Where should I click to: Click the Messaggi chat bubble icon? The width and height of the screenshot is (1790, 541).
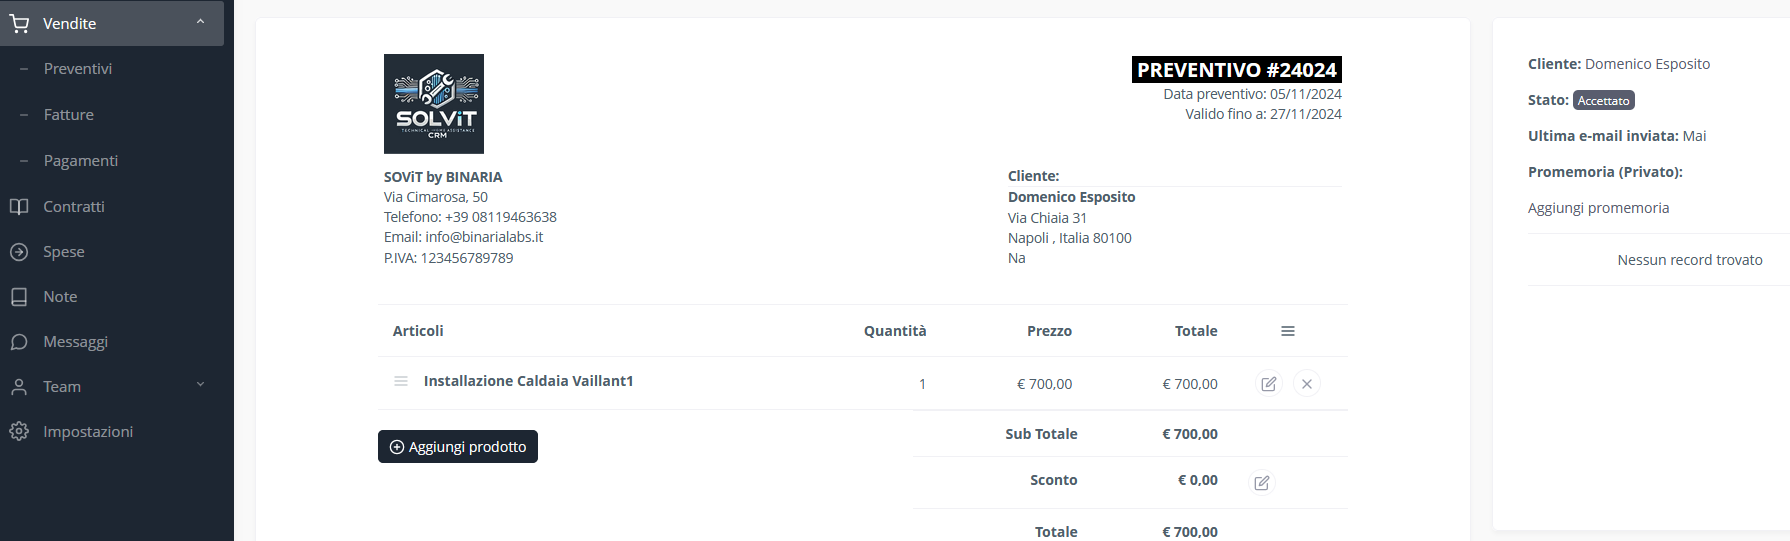coord(19,342)
